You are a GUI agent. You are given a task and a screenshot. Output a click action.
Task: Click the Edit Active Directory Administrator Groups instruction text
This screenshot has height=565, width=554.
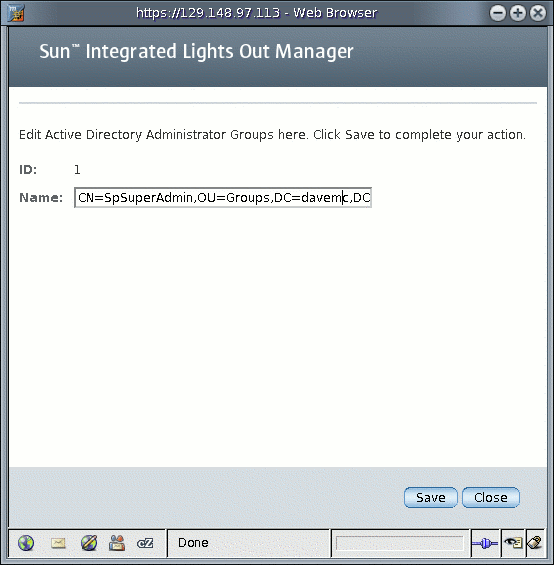272,135
